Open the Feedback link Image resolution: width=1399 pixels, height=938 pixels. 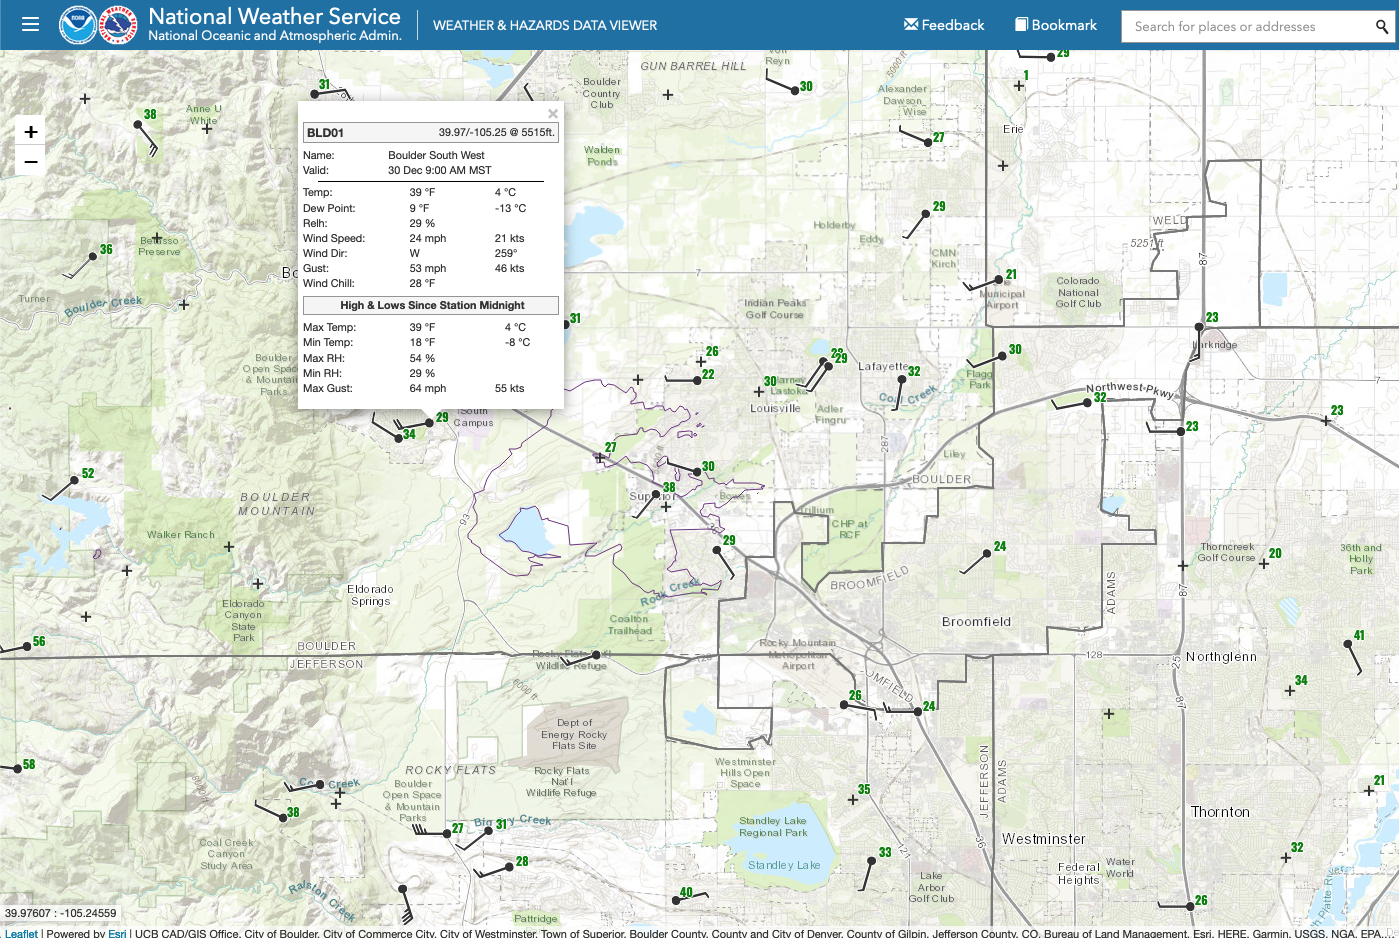pos(944,25)
